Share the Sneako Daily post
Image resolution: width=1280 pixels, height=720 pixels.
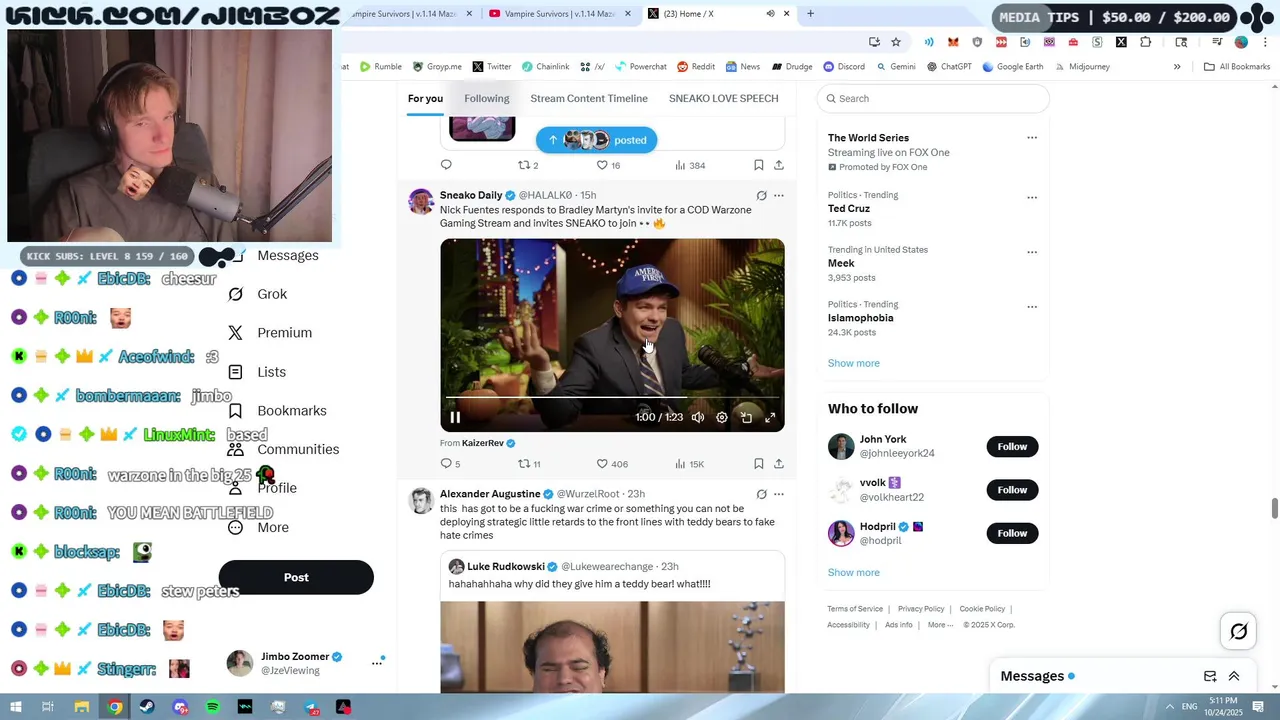click(779, 464)
